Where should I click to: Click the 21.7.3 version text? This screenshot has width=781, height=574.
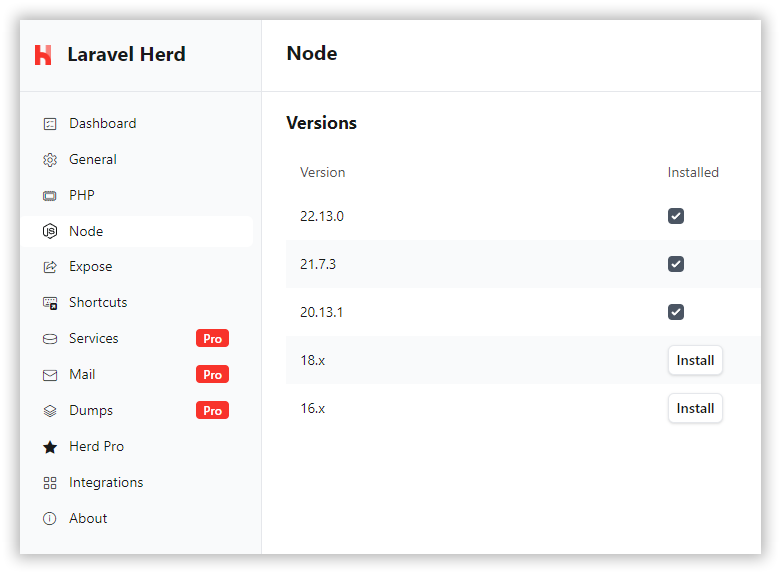click(318, 264)
